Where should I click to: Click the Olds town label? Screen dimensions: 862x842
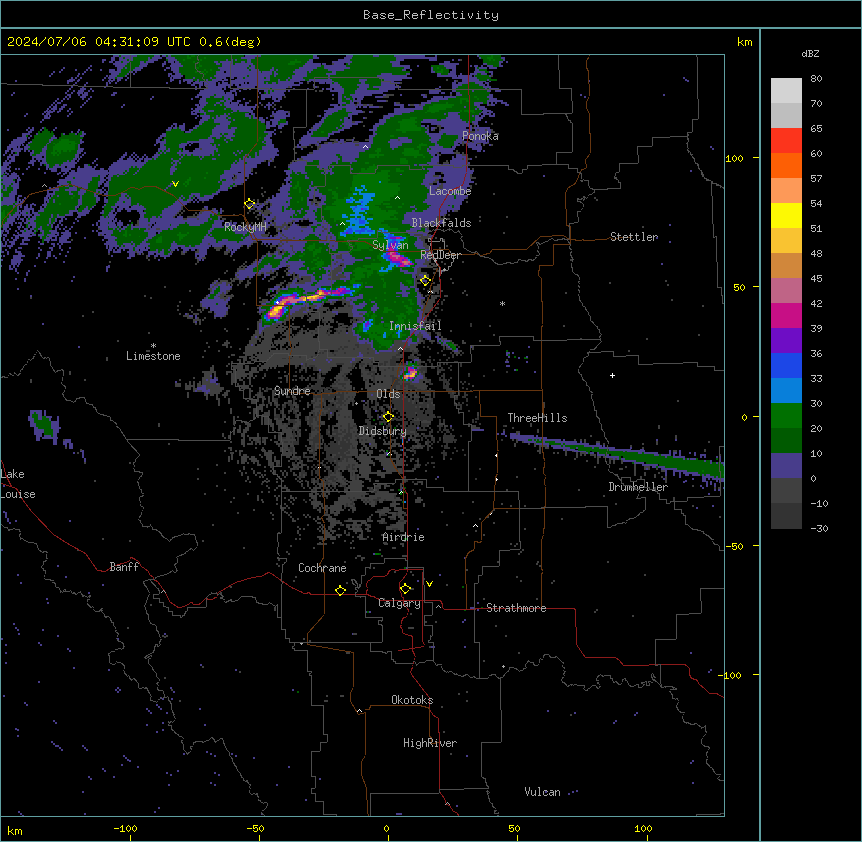(x=388, y=394)
